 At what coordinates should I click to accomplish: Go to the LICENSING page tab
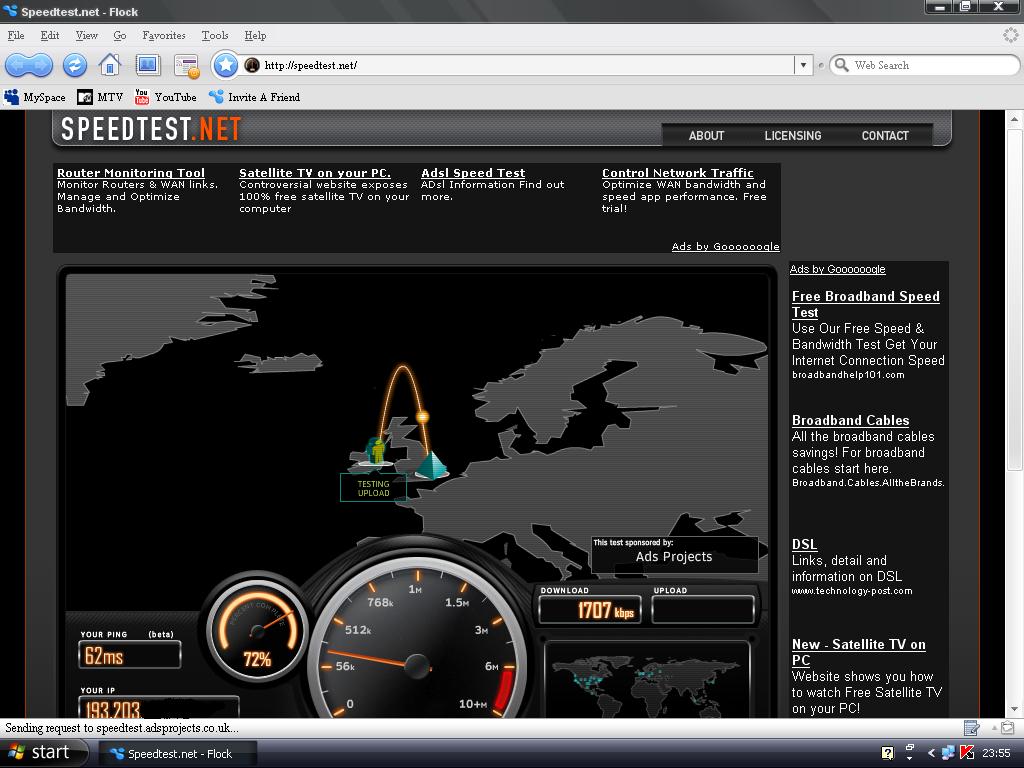coord(793,135)
